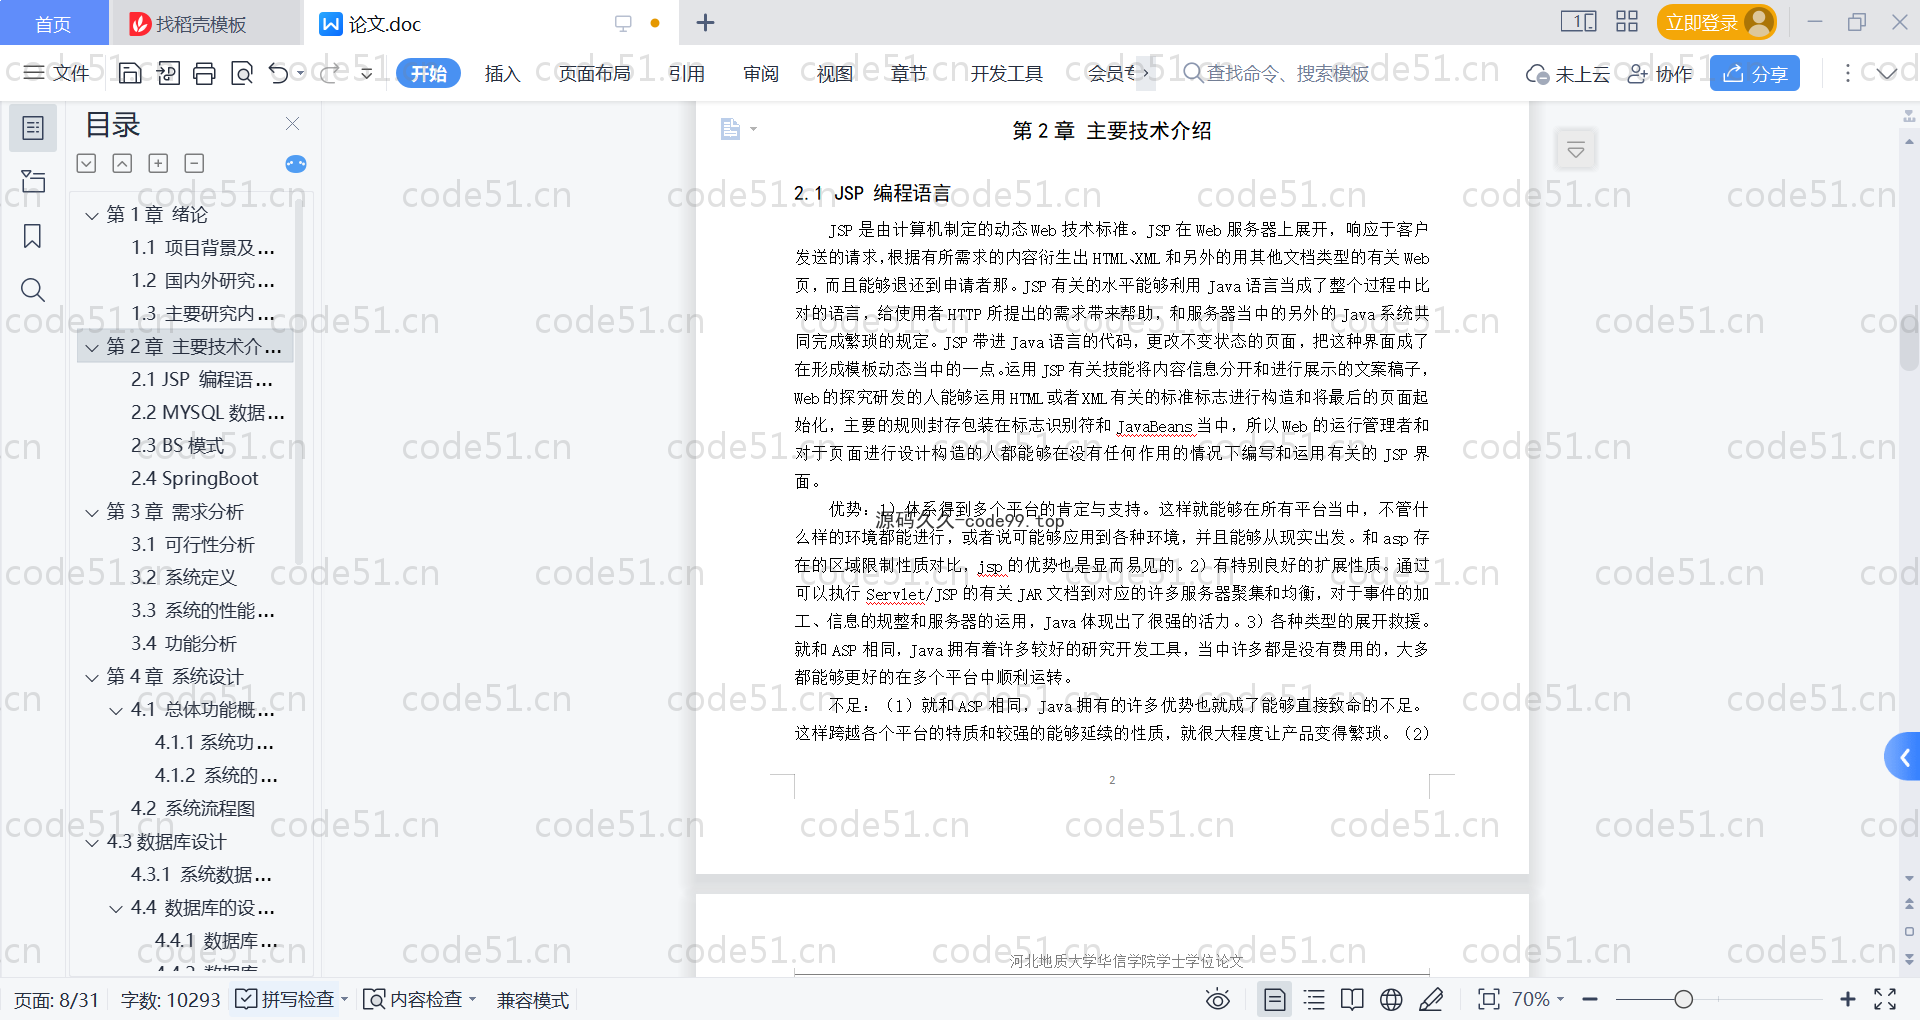Click the page 8/31 status indicator
The image size is (1920, 1020).
(x=57, y=1000)
